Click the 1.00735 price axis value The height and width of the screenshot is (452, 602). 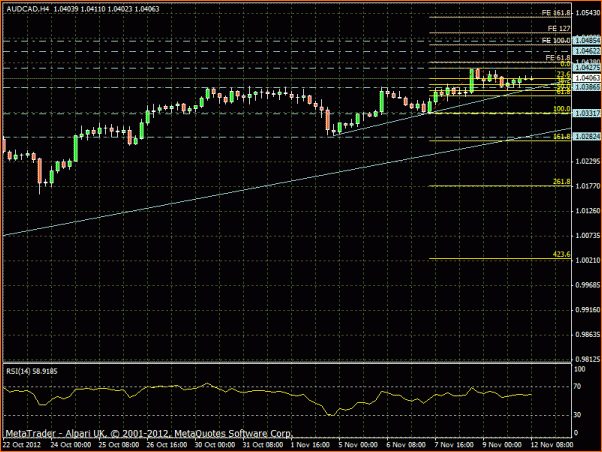click(x=587, y=235)
